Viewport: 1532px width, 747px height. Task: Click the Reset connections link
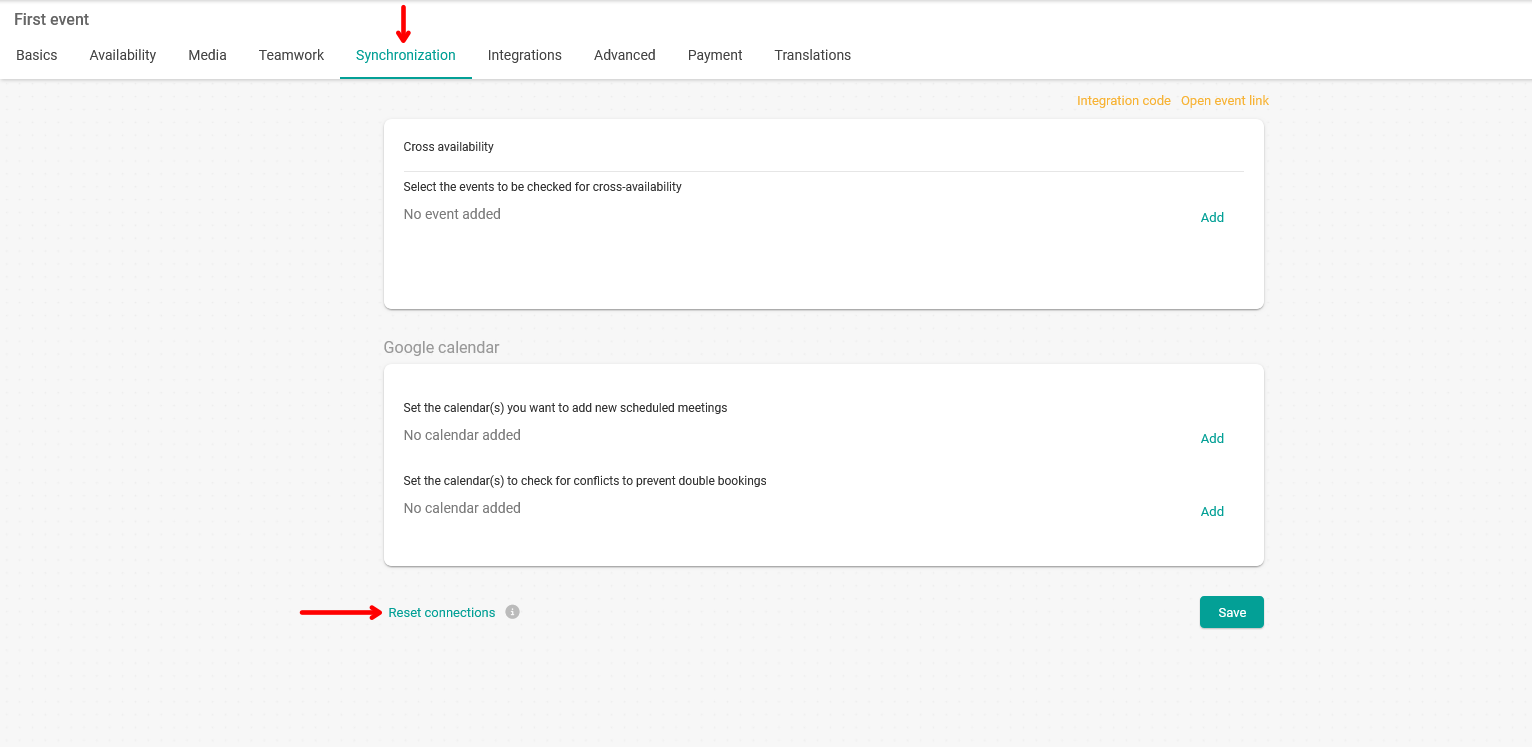[442, 613]
